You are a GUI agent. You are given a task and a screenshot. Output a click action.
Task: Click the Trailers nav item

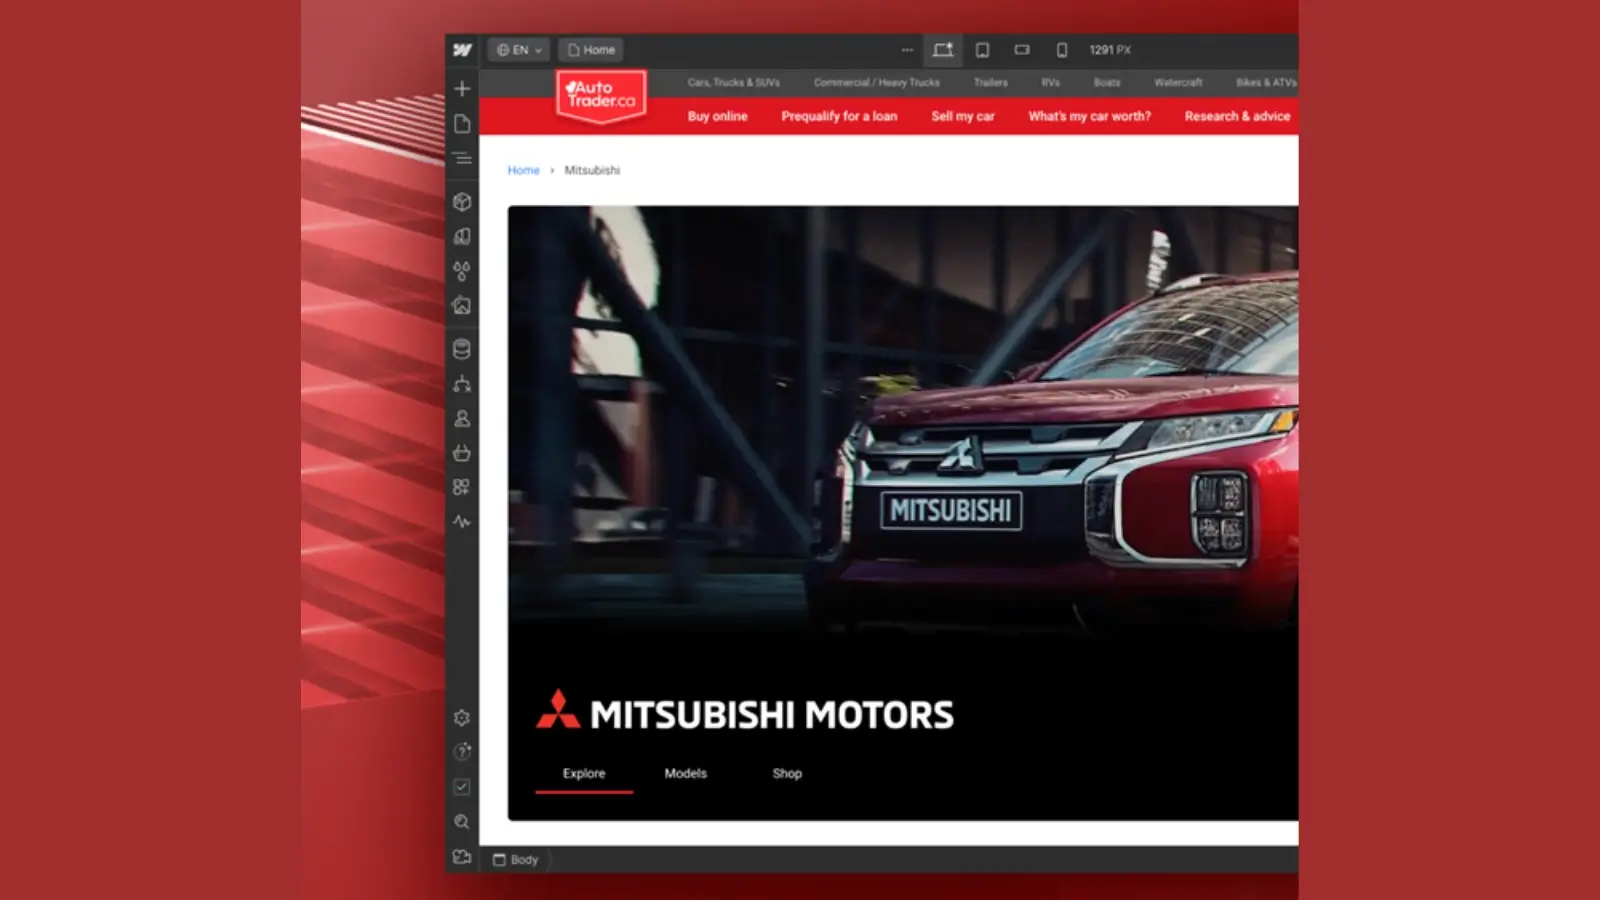pos(991,83)
